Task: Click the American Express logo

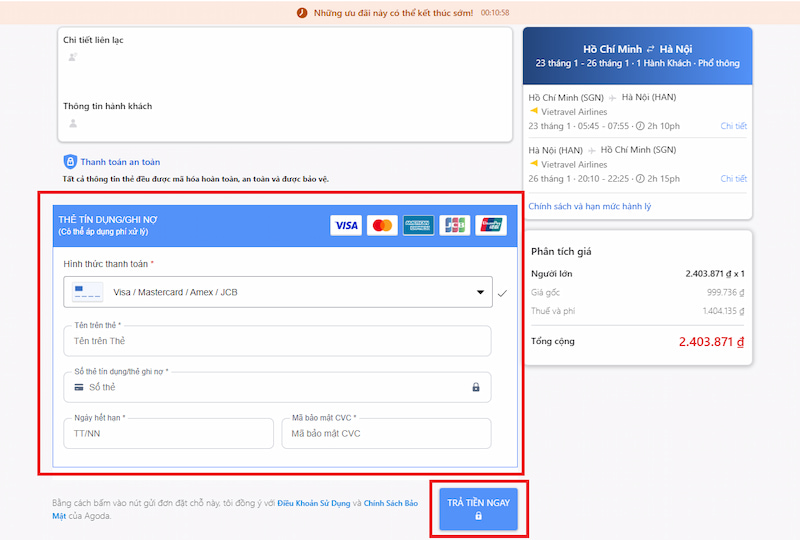Action: point(418,225)
